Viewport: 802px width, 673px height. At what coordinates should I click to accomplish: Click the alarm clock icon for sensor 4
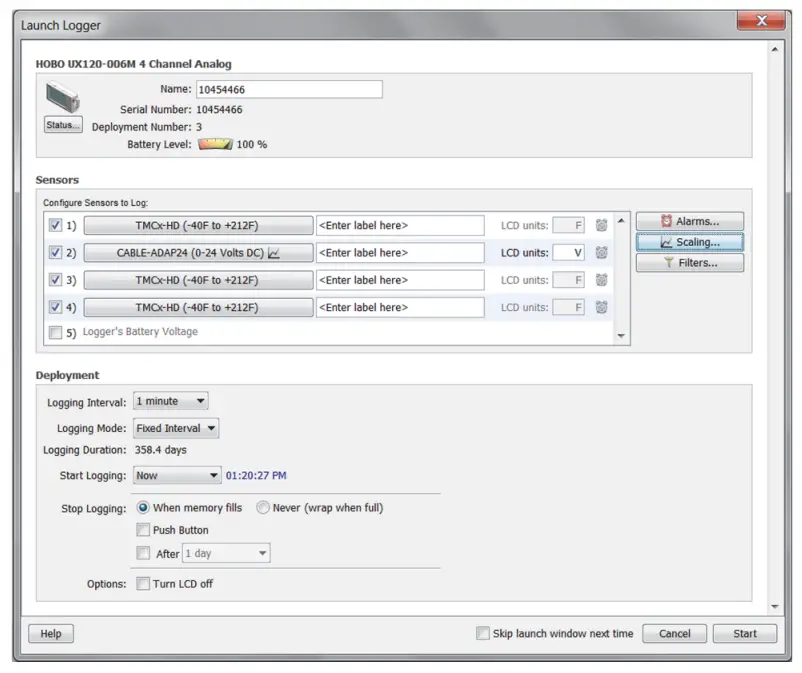click(x=601, y=307)
